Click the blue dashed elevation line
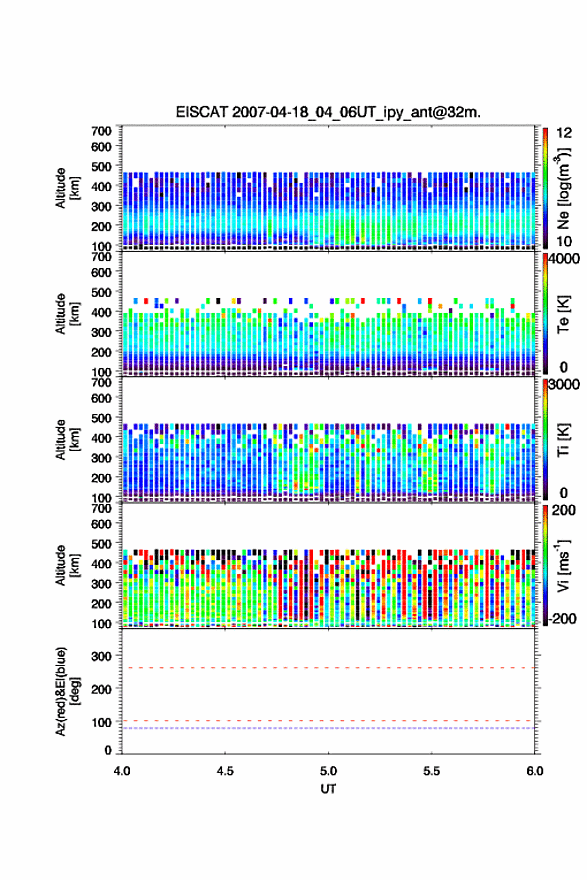The width and height of the screenshot is (587, 880). point(328,728)
